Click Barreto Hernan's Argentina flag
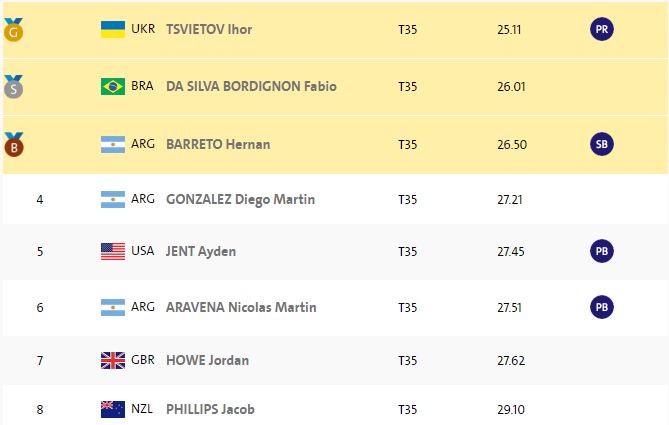The image size is (669, 425). (113, 144)
